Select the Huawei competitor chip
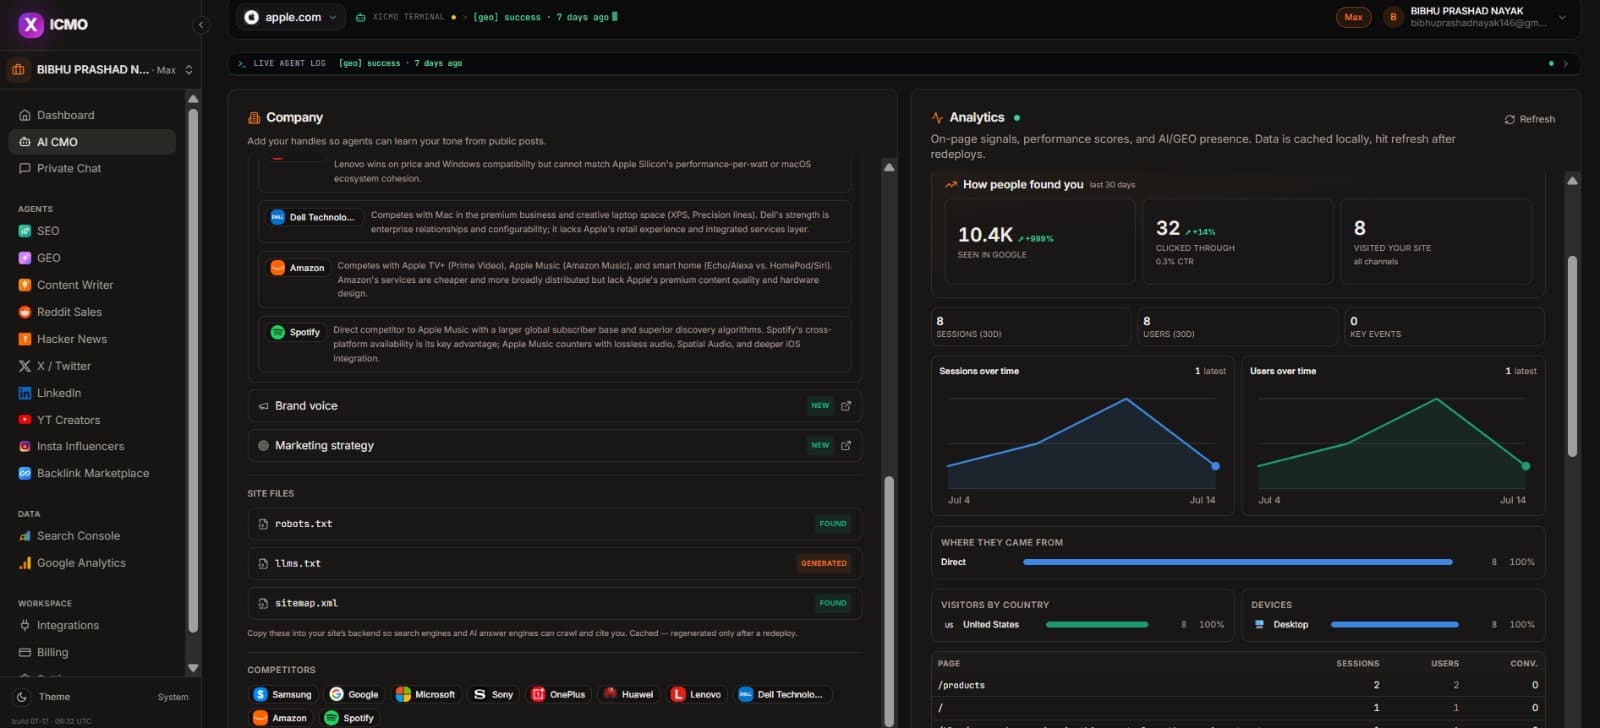This screenshot has width=1600, height=728. [629, 694]
